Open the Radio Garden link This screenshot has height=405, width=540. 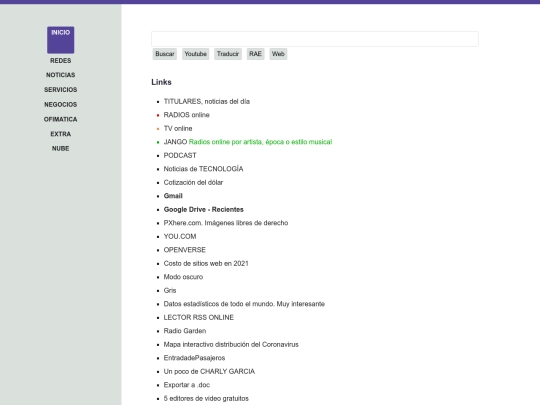pyautogui.click(x=185, y=331)
